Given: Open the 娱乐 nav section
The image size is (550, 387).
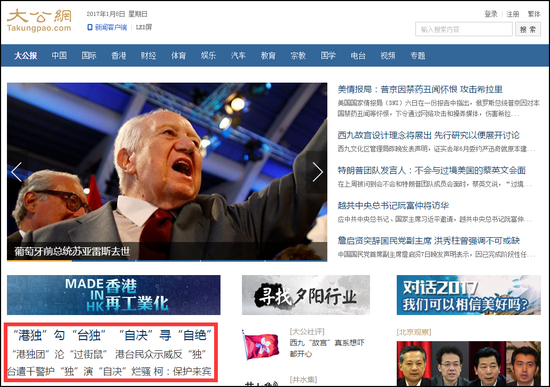Looking at the screenshot, I should [208, 55].
